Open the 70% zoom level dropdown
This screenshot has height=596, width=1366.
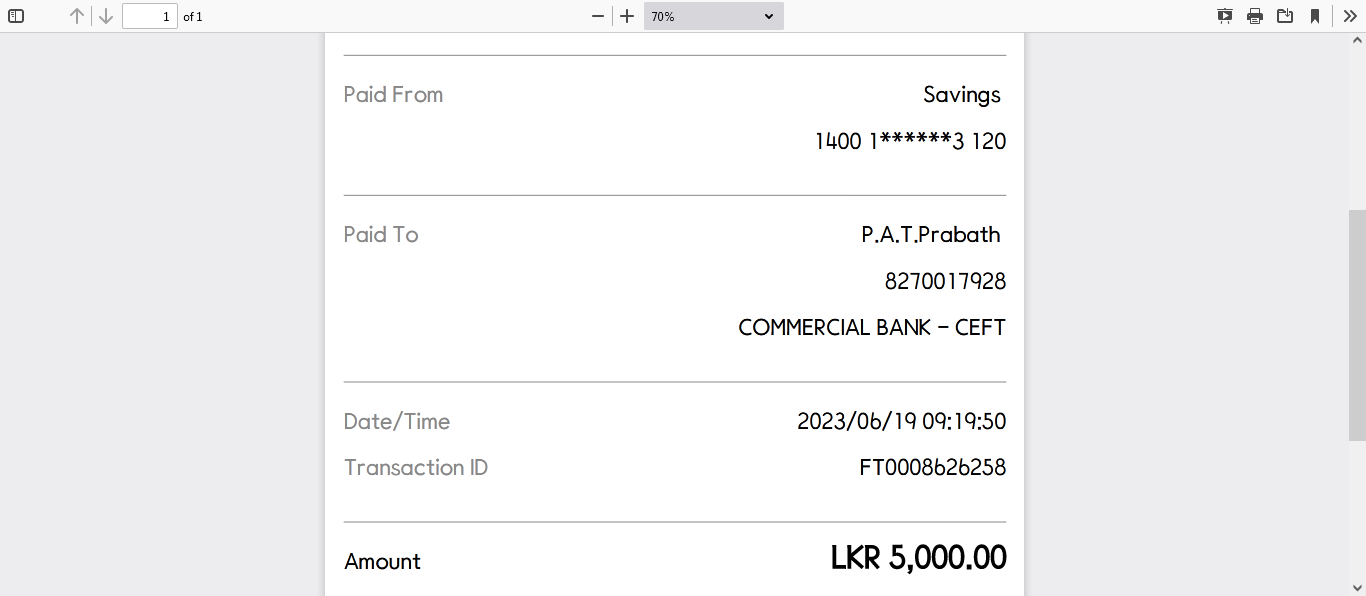(713, 16)
